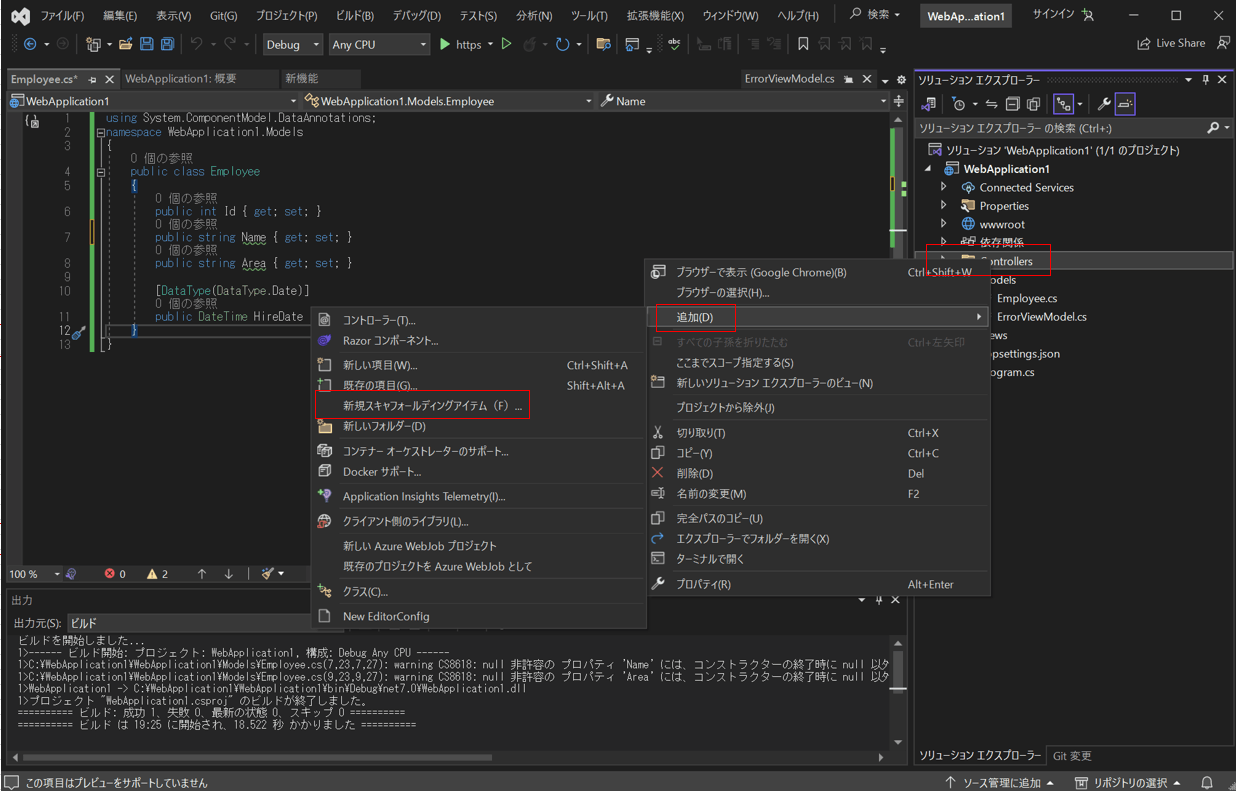Expand the Properties tree node
The height and width of the screenshot is (791, 1236).
click(943, 206)
